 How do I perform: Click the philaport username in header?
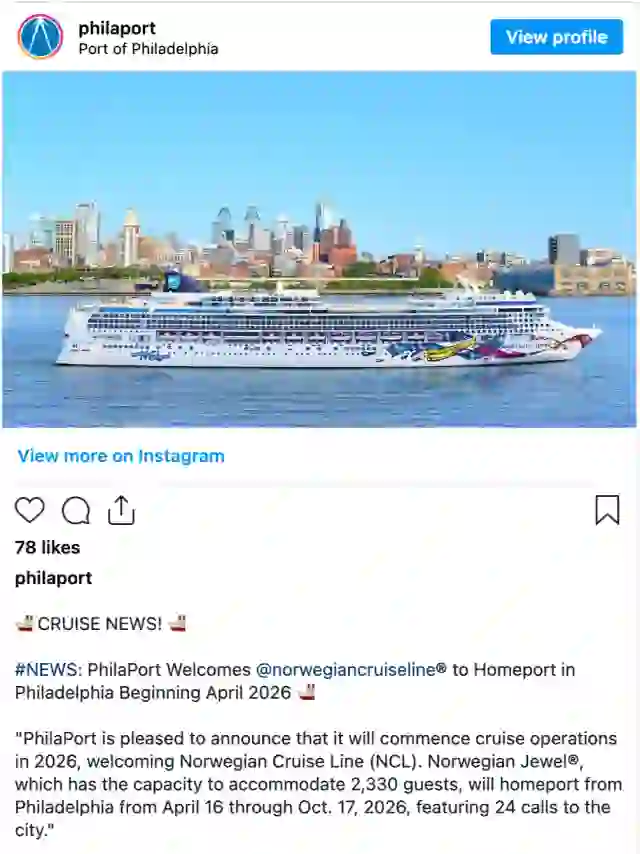click(117, 28)
